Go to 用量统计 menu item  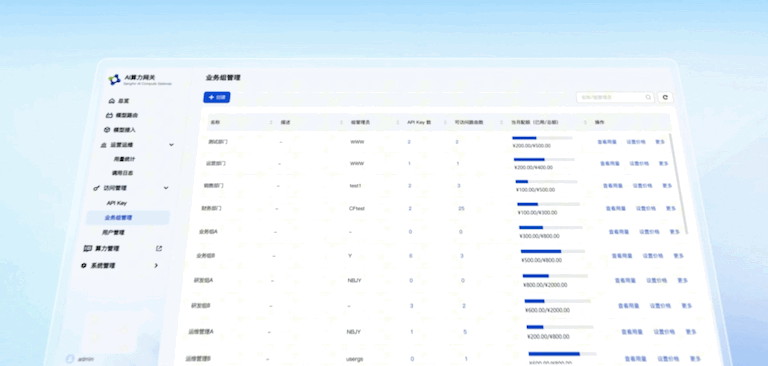pyautogui.click(x=124, y=159)
